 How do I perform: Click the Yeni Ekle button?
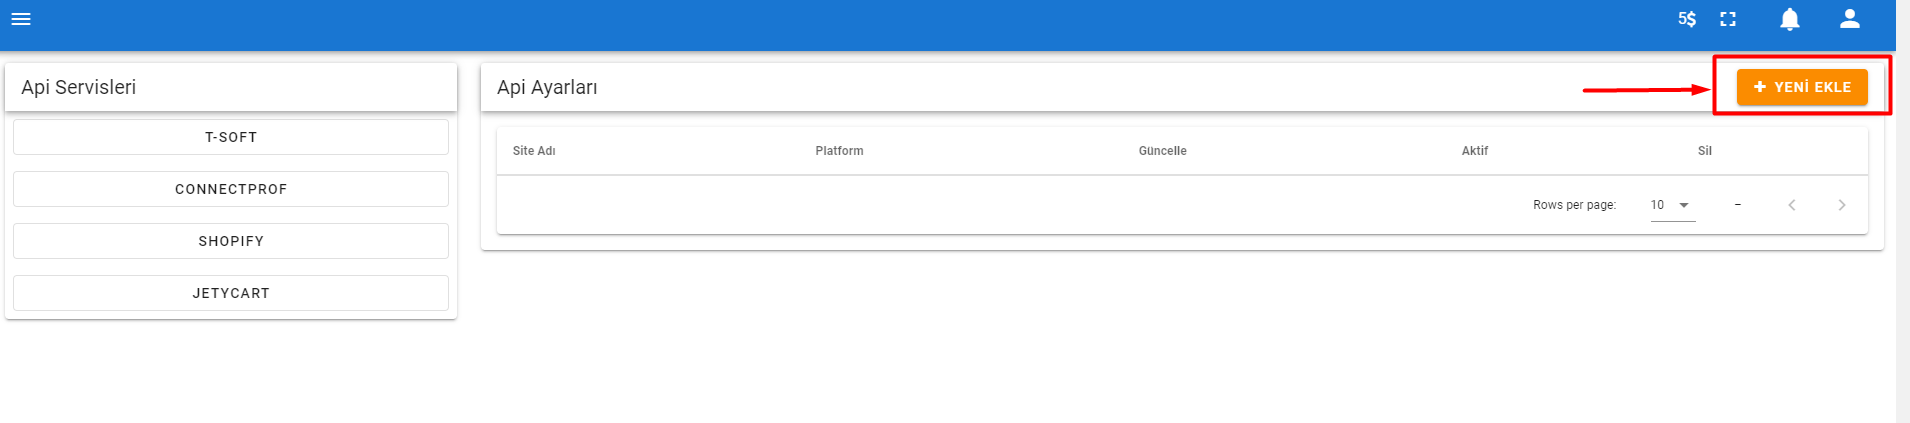(x=1802, y=87)
